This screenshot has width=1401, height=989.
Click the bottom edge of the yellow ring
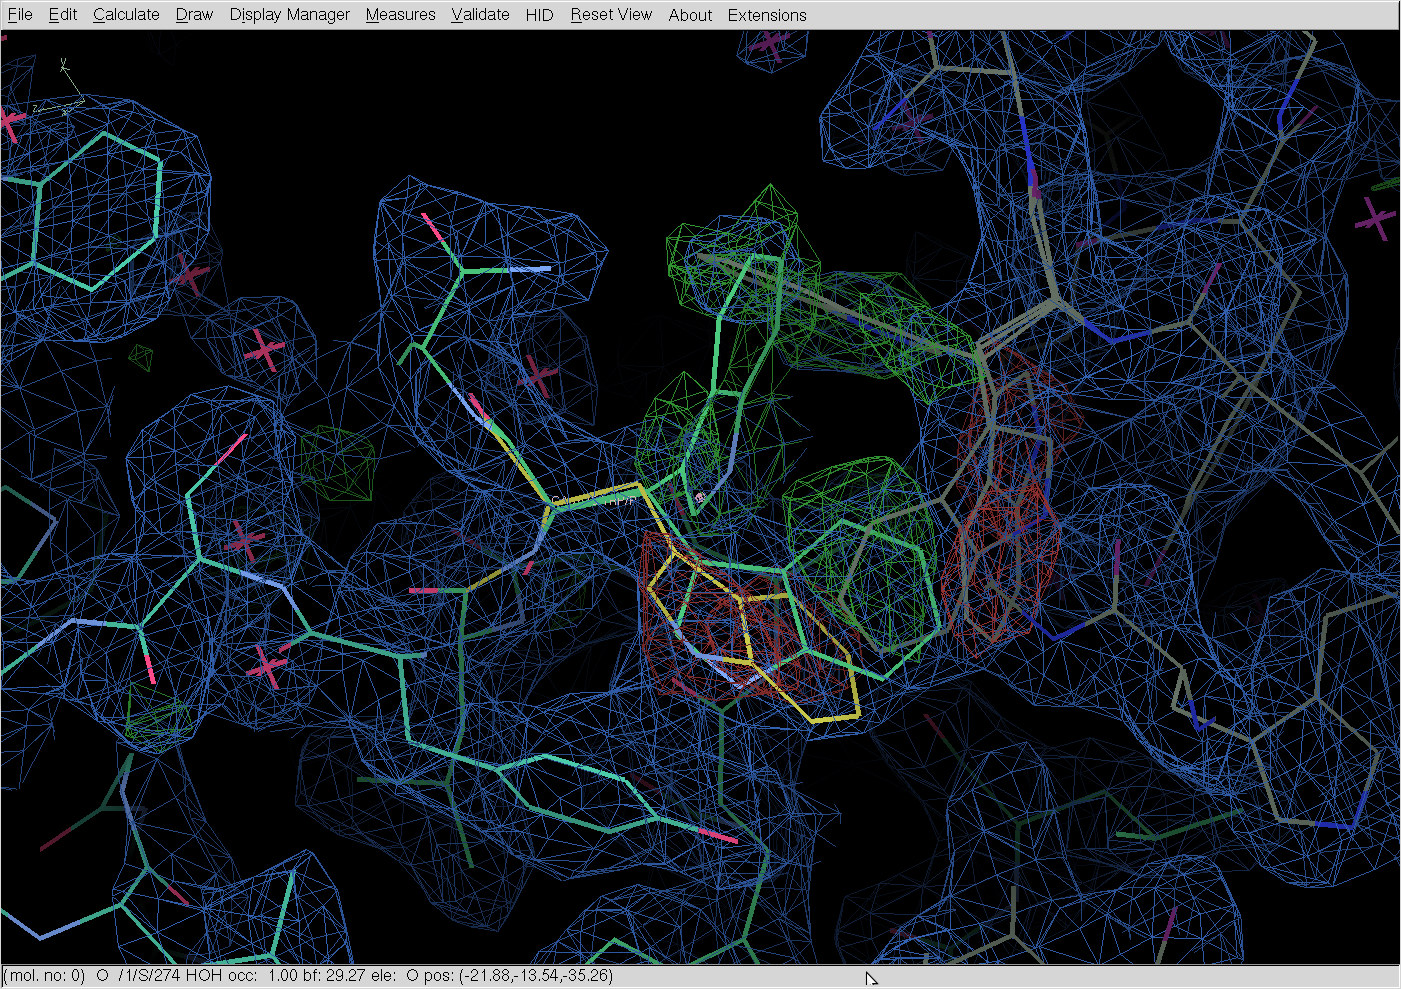pos(835,718)
